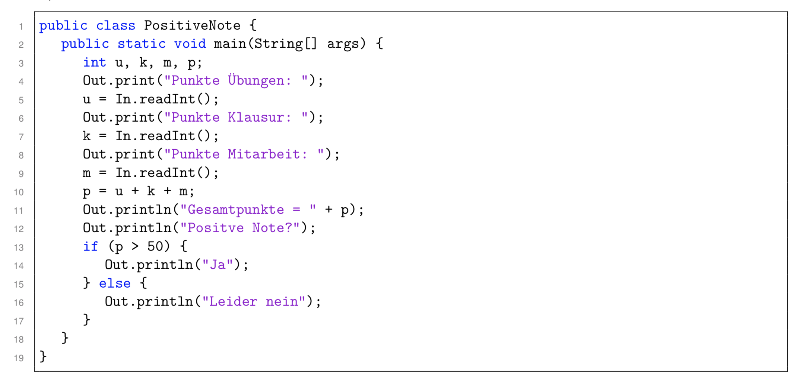Click the p = u + k + m expression
800x384 pixels.
pos(139,191)
